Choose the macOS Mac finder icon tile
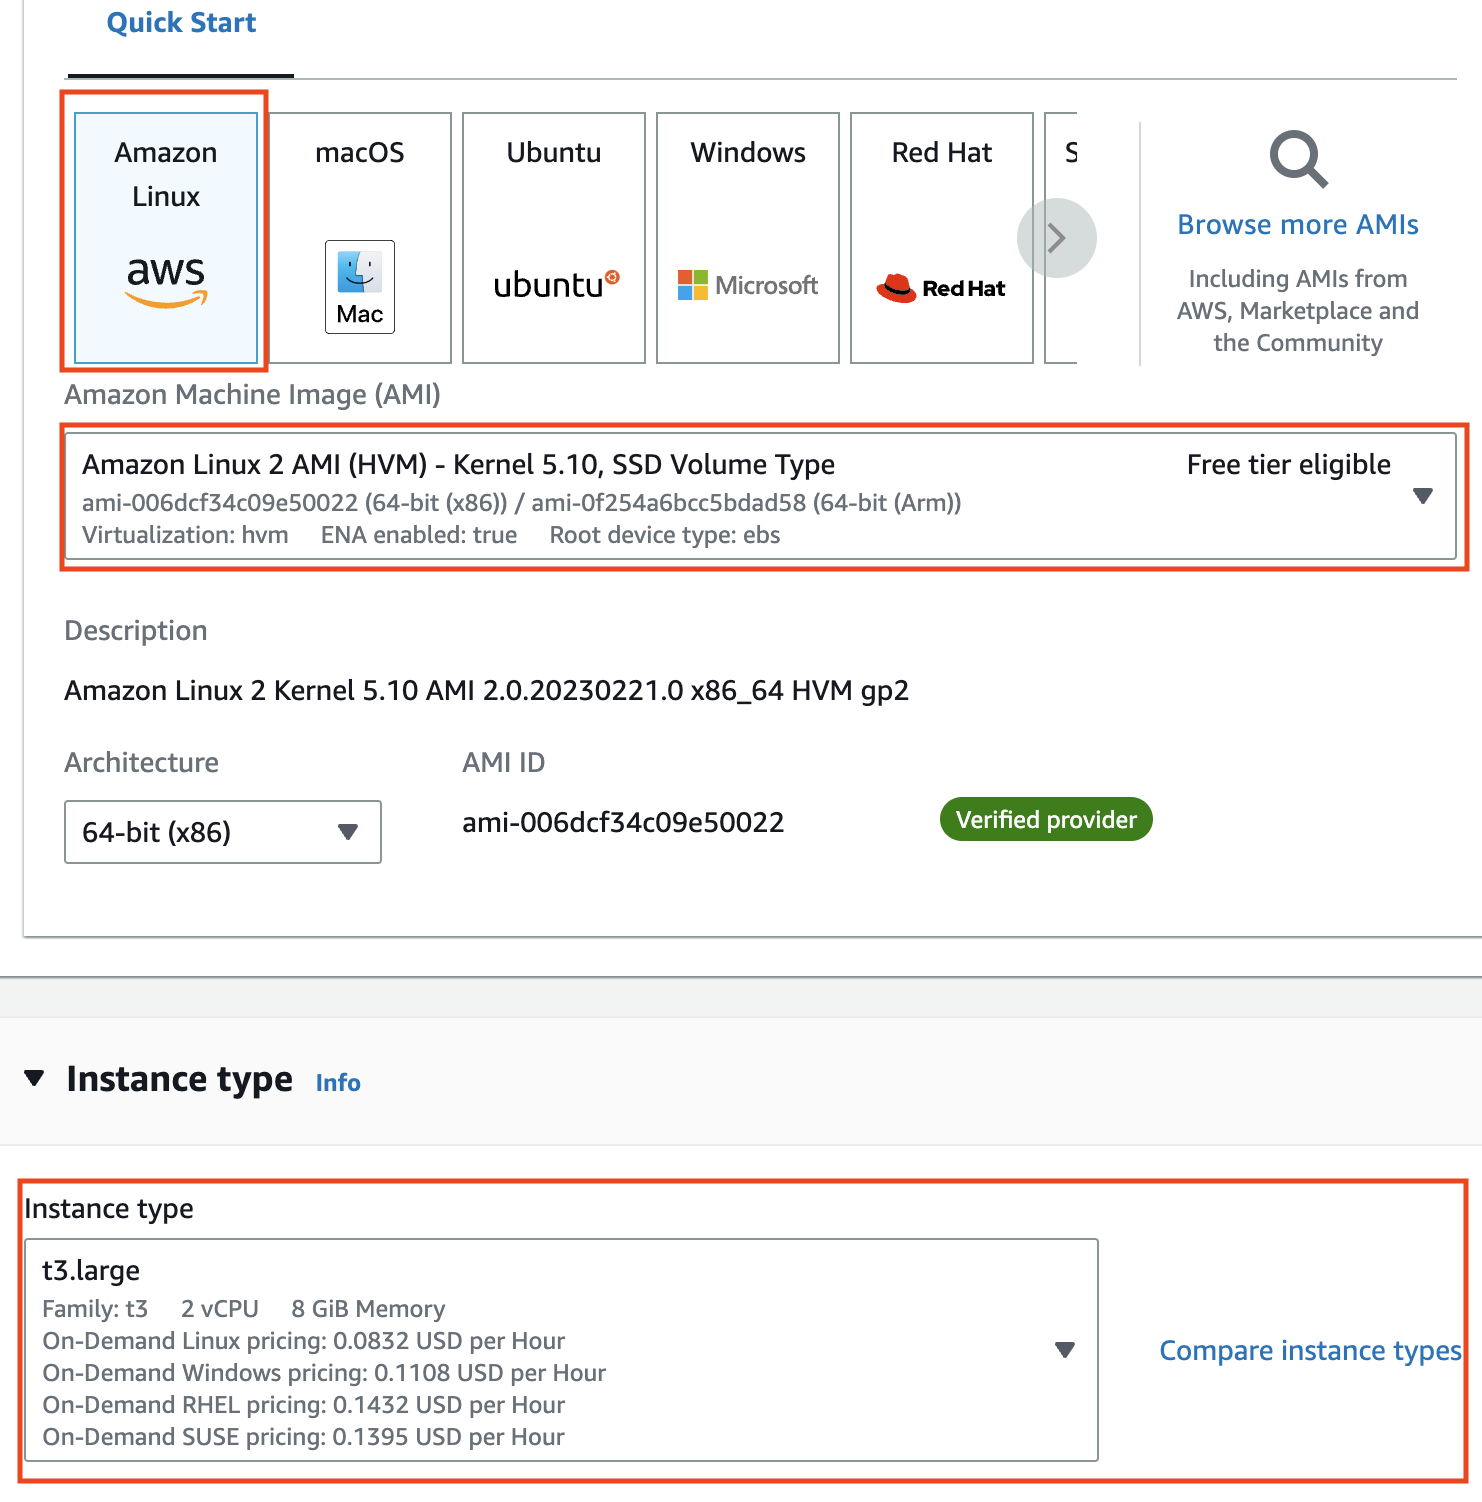Viewport: 1482px width, 1502px height. tap(360, 238)
